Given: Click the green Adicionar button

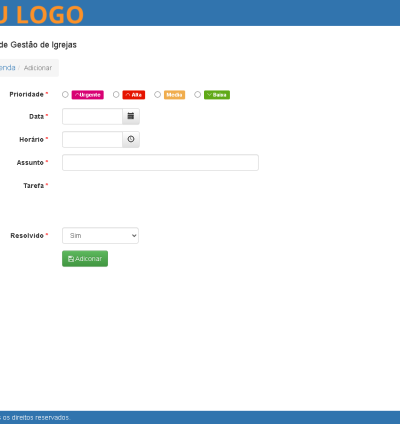Looking at the screenshot, I should [x=85, y=259].
